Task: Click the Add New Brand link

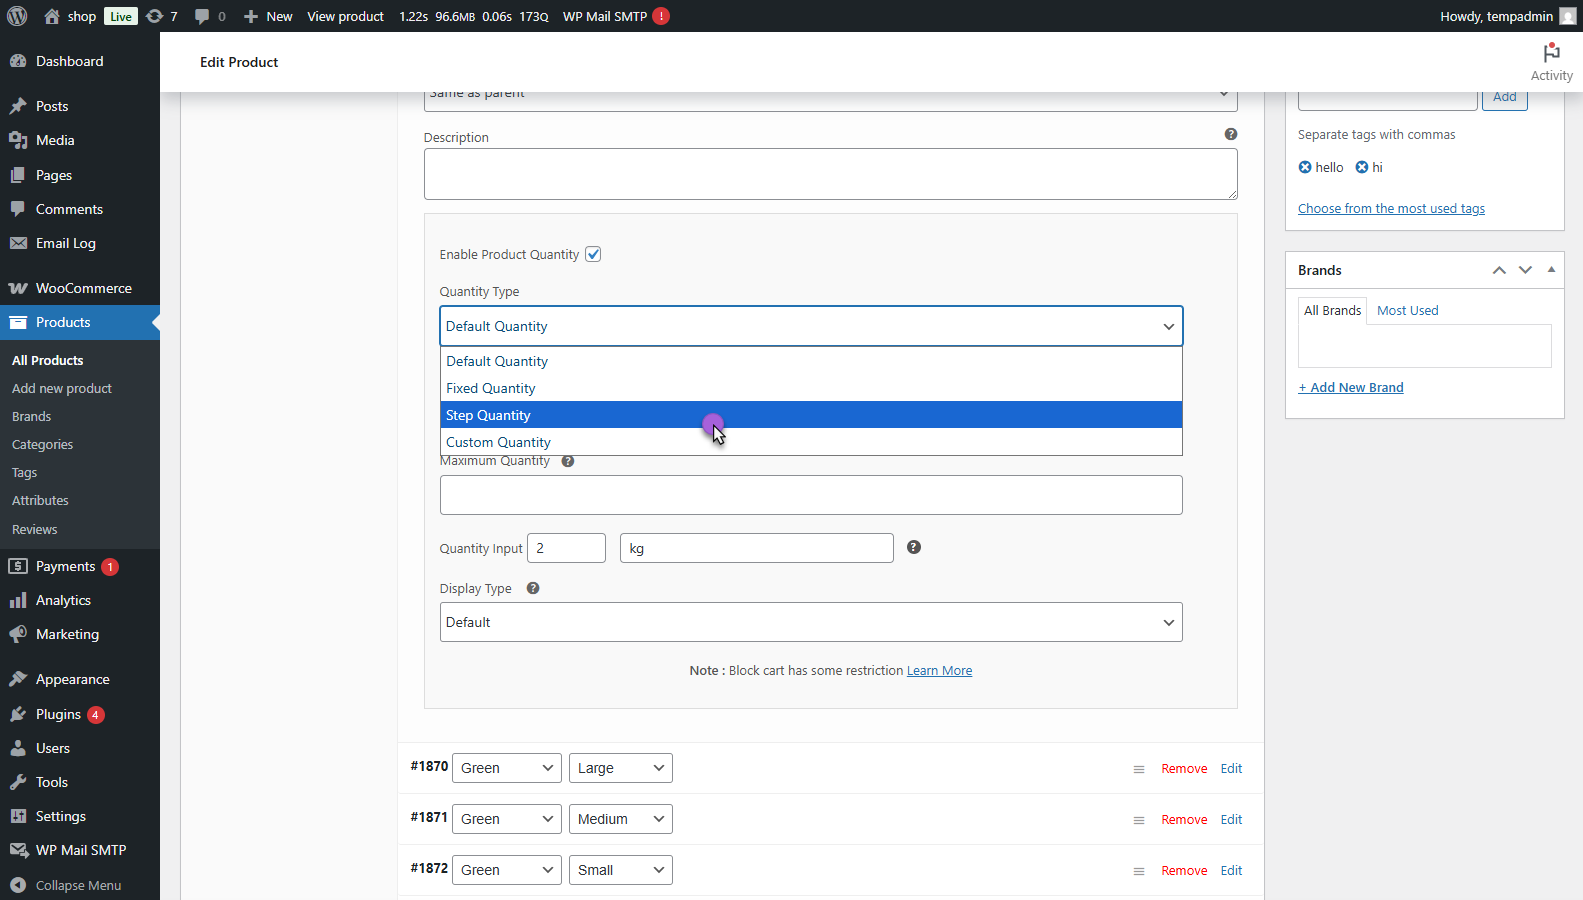Action: tap(1351, 387)
